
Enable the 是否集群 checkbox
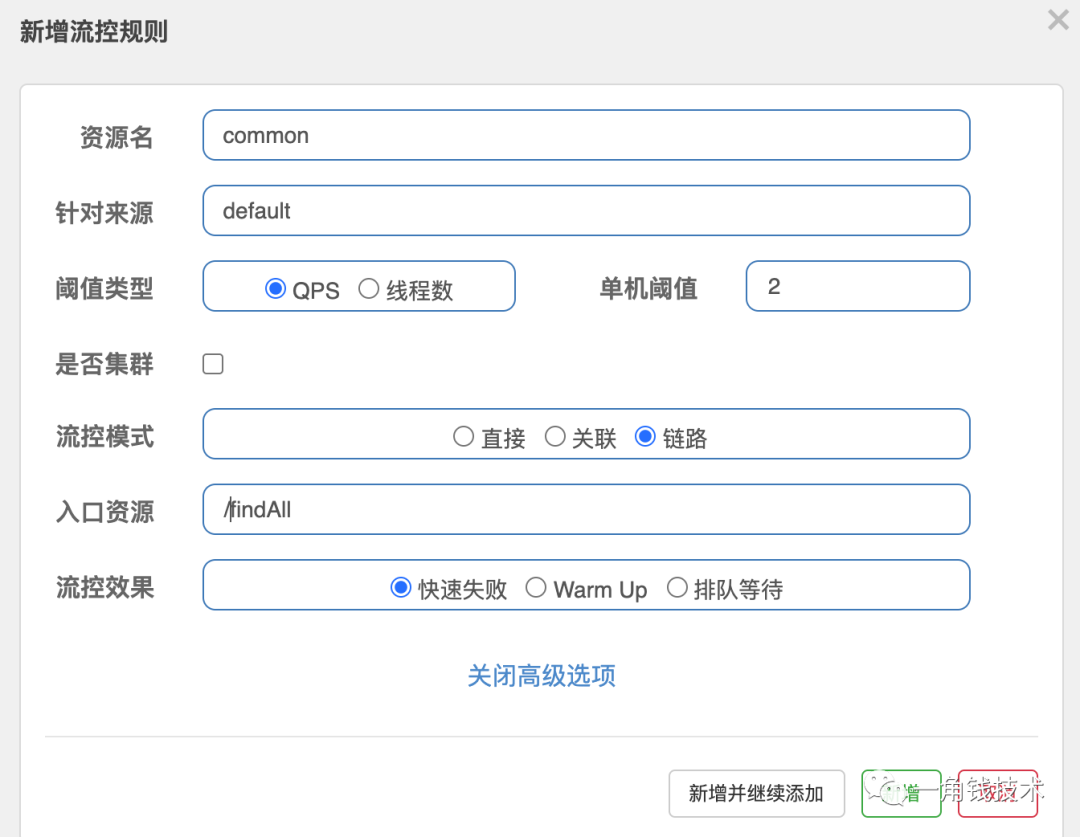click(213, 364)
